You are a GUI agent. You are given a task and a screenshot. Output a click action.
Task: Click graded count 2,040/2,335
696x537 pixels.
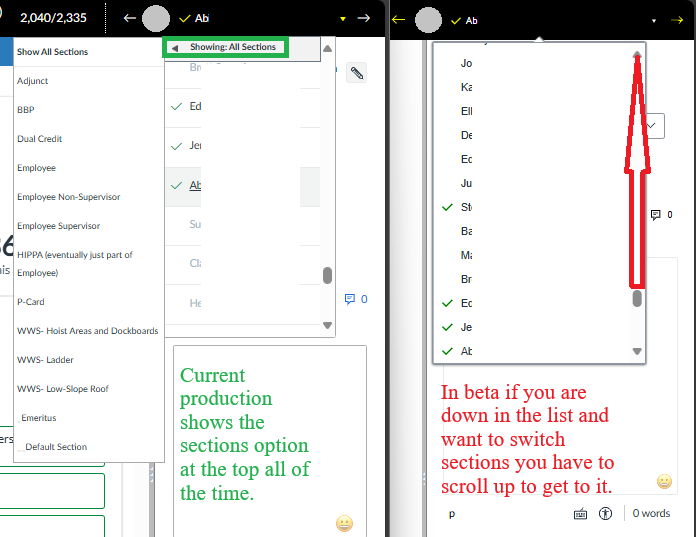53,18
